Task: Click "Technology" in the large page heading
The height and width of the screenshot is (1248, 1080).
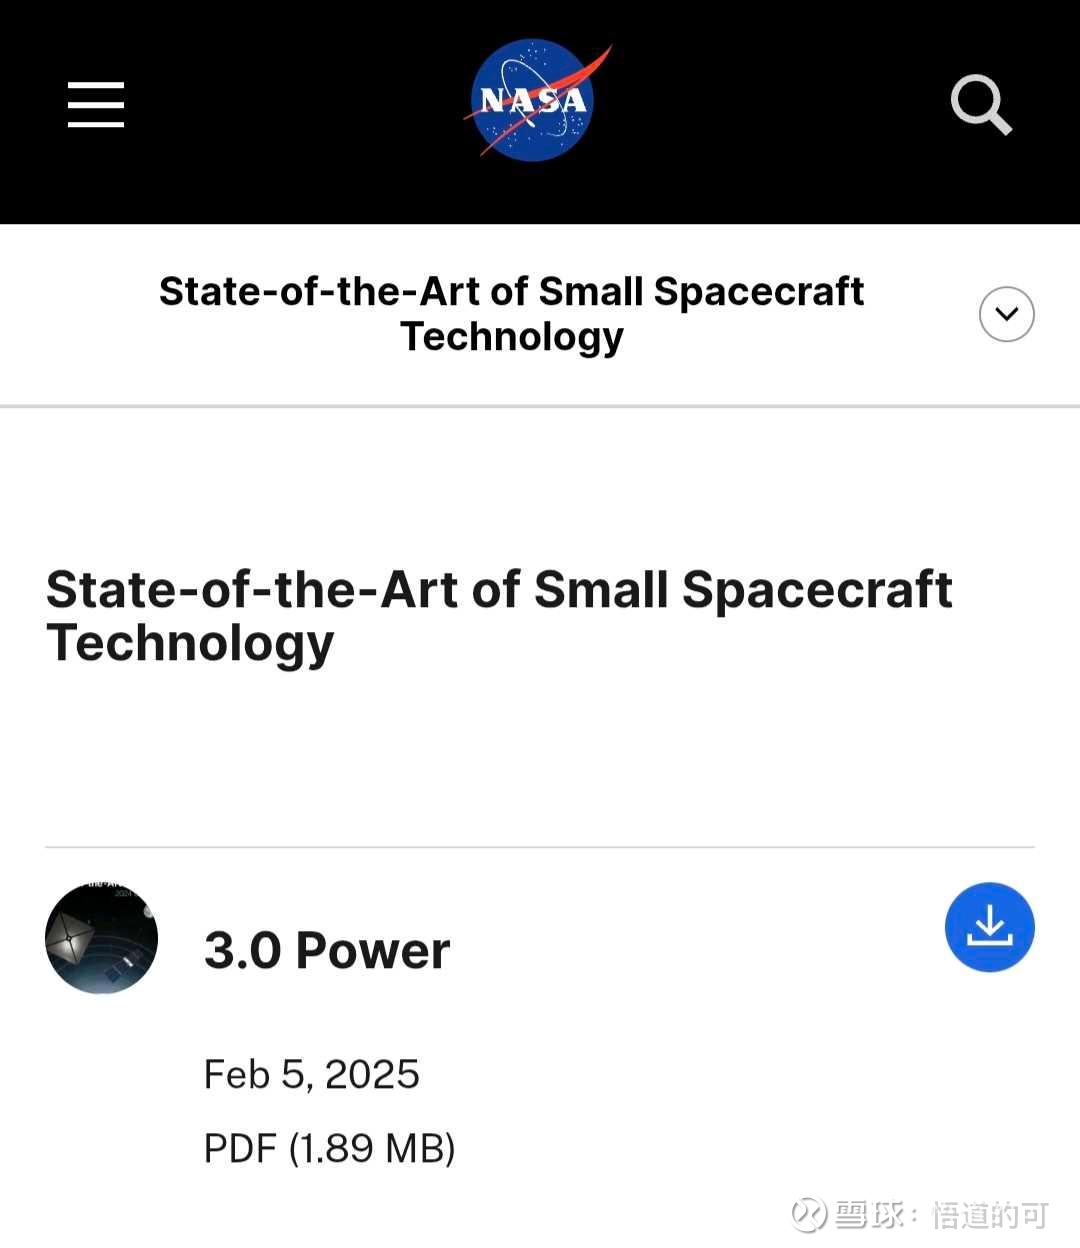Action: (190, 643)
